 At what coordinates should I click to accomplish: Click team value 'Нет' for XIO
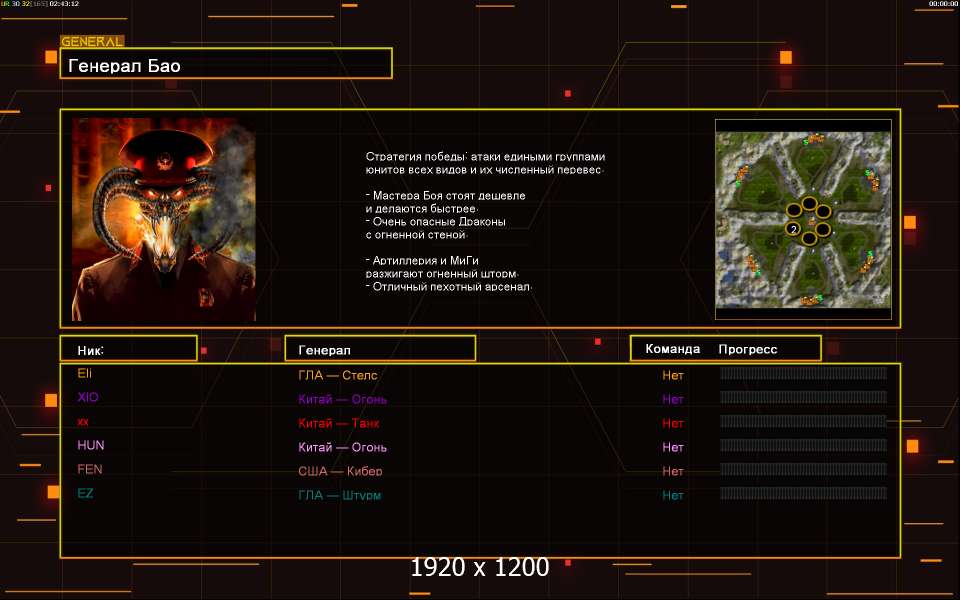672,399
